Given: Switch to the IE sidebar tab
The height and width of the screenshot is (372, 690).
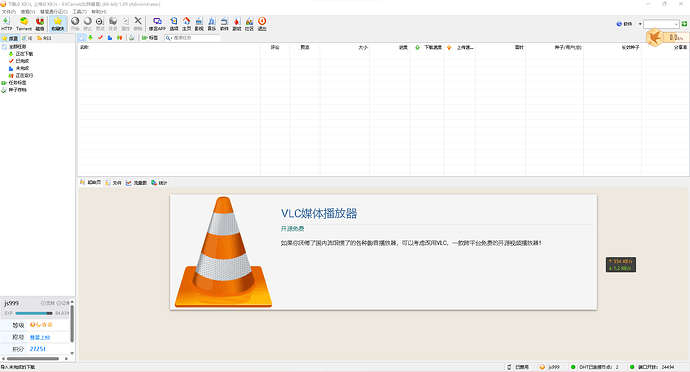Looking at the screenshot, I should tap(27, 38).
